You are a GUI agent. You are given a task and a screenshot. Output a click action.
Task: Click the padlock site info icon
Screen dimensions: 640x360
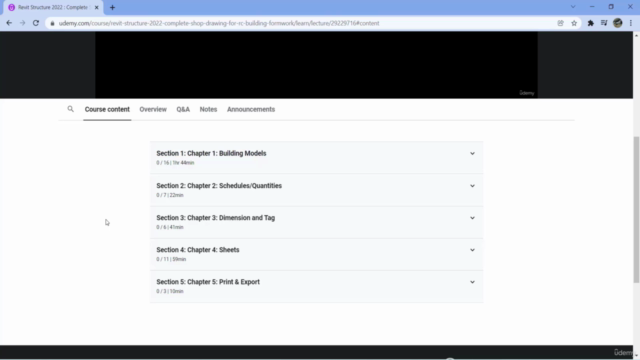tap(52, 23)
